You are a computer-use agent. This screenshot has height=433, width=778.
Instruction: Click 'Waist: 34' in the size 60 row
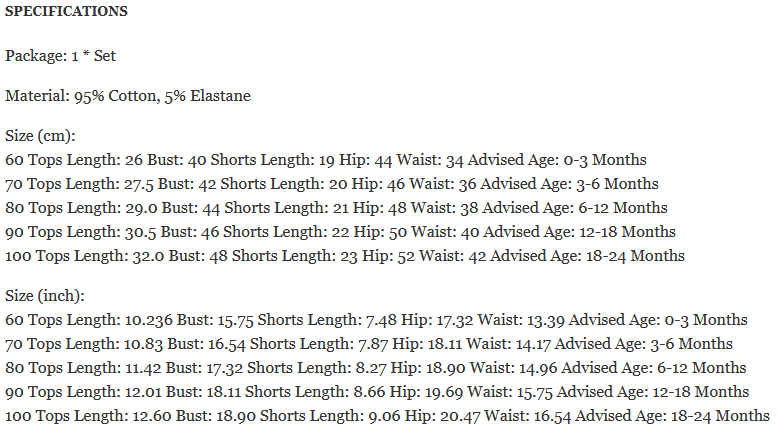coord(436,160)
